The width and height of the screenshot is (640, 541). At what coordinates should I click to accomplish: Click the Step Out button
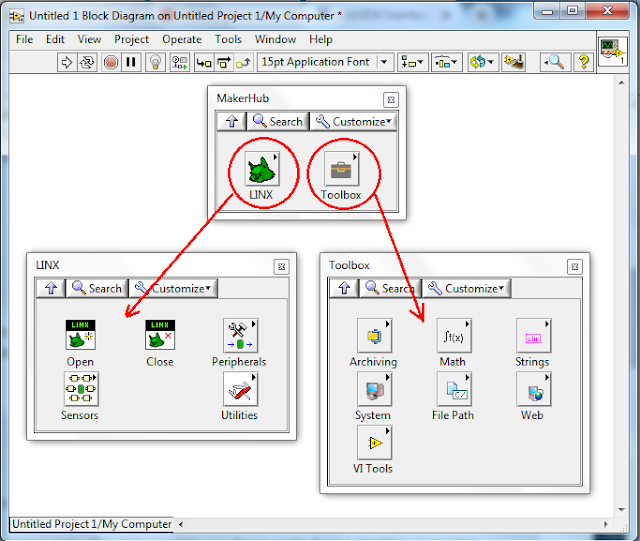(244, 62)
